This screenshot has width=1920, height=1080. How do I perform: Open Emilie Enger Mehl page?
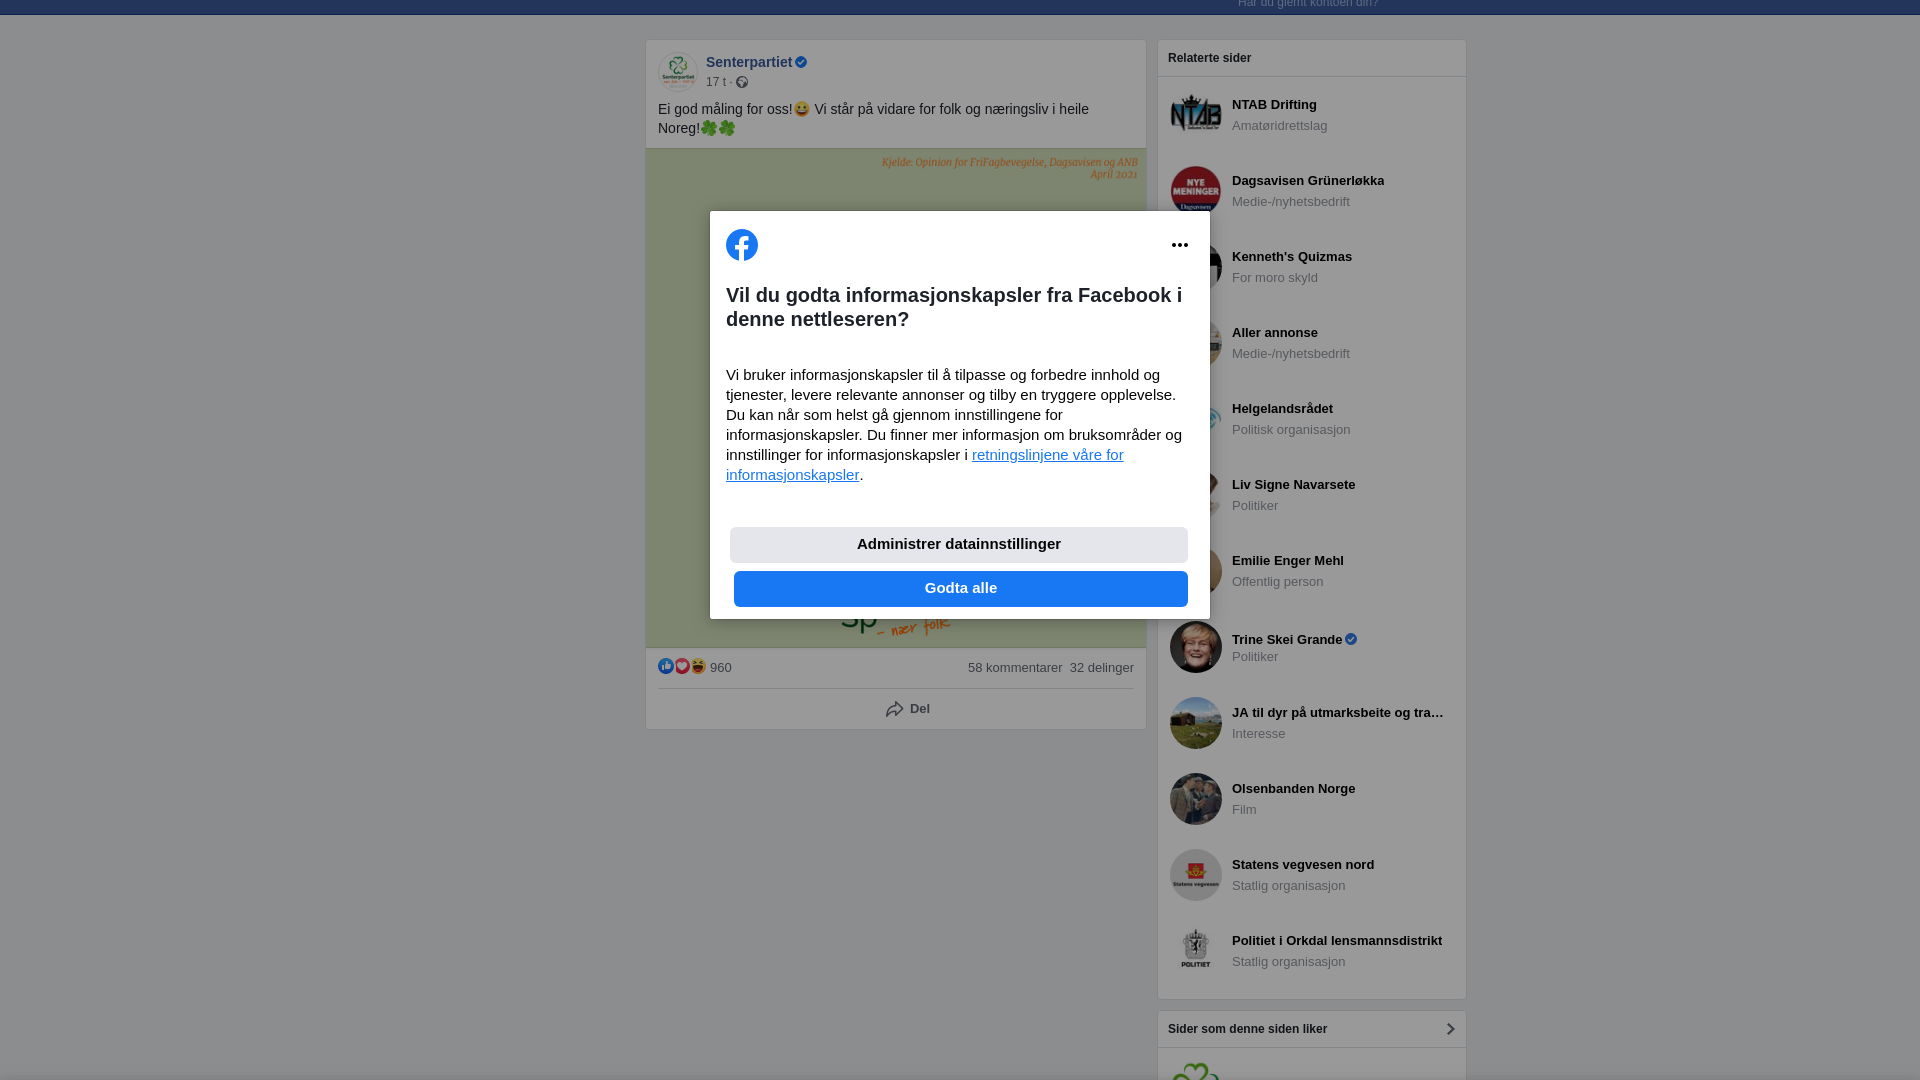1288,561
